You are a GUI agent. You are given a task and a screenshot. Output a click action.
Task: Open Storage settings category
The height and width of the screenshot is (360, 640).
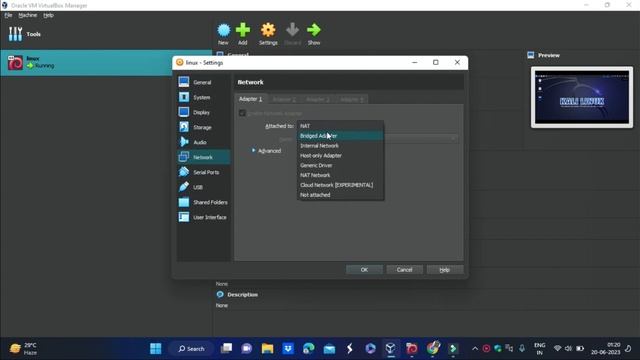(x=203, y=127)
